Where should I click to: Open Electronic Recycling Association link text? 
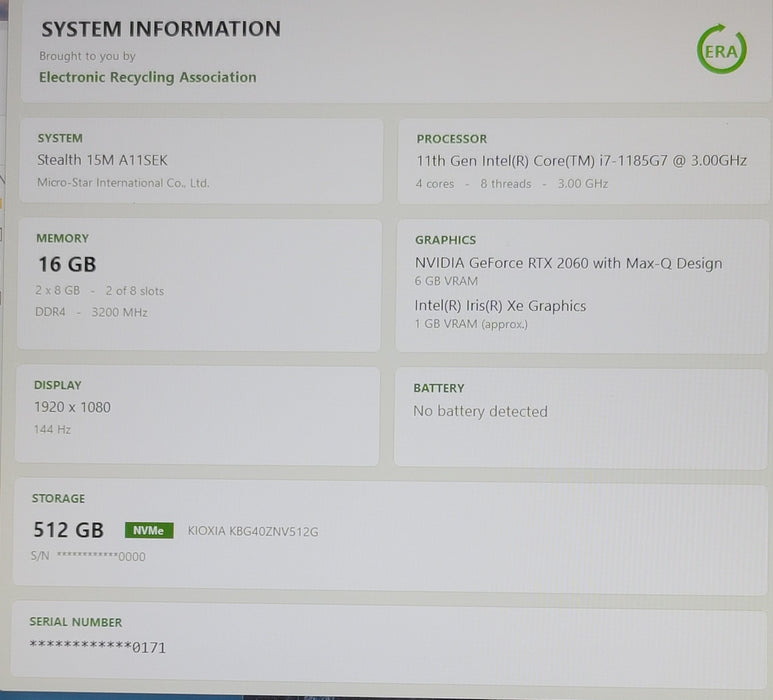(147, 77)
